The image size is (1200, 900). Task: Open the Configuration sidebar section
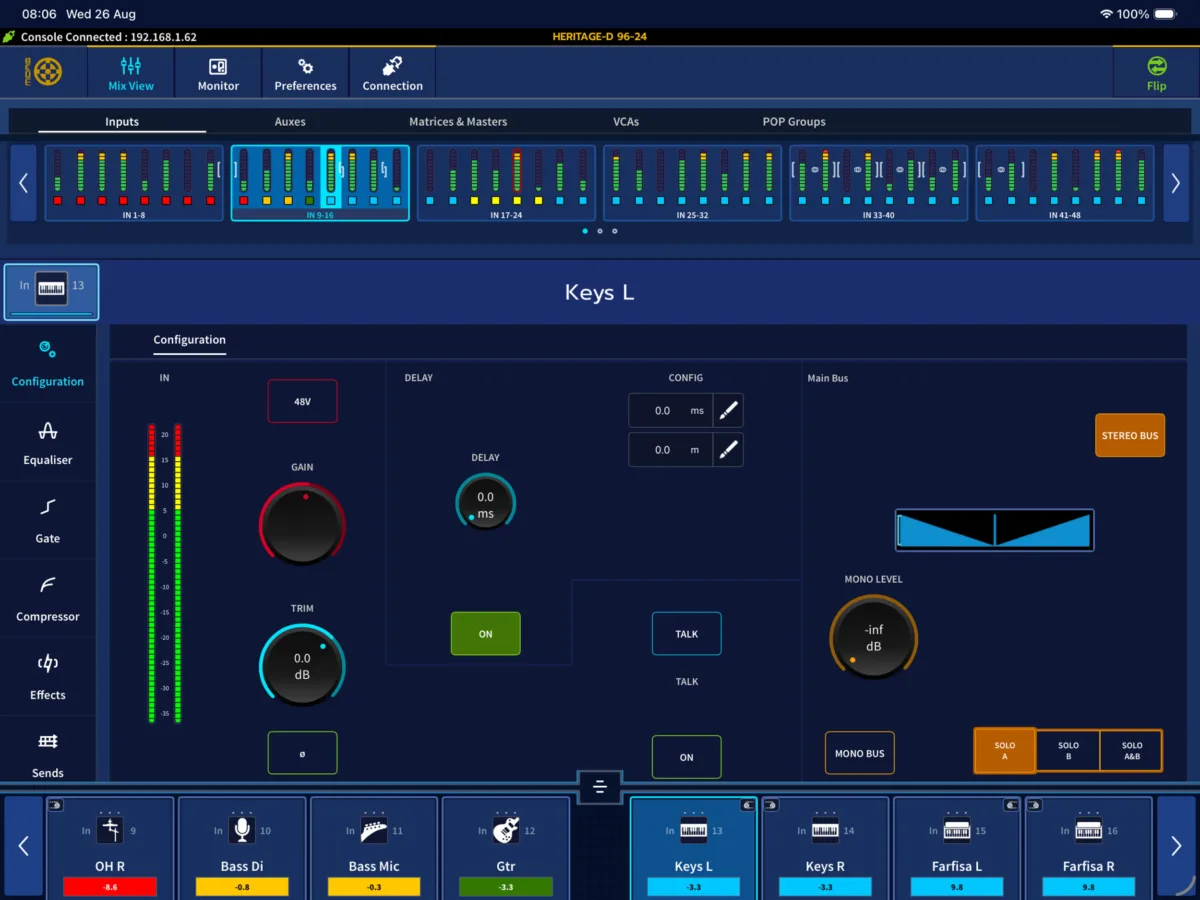point(48,364)
